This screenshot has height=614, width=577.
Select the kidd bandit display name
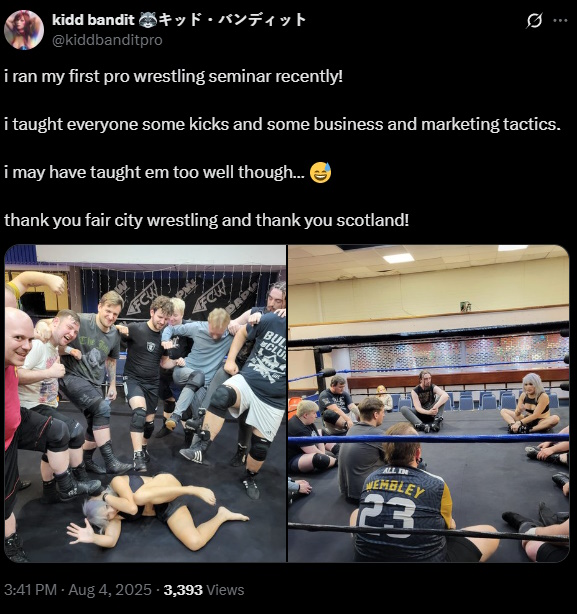[93, 20]
